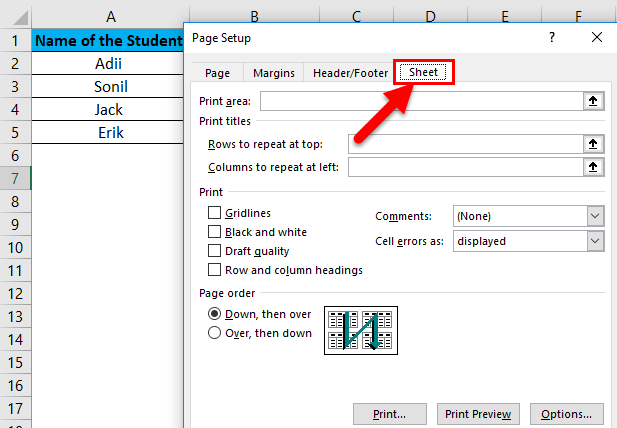The width and height of the screenshot is (617, 428).
Task: Close the Page Setup dialog
Action: coord(596,37)
